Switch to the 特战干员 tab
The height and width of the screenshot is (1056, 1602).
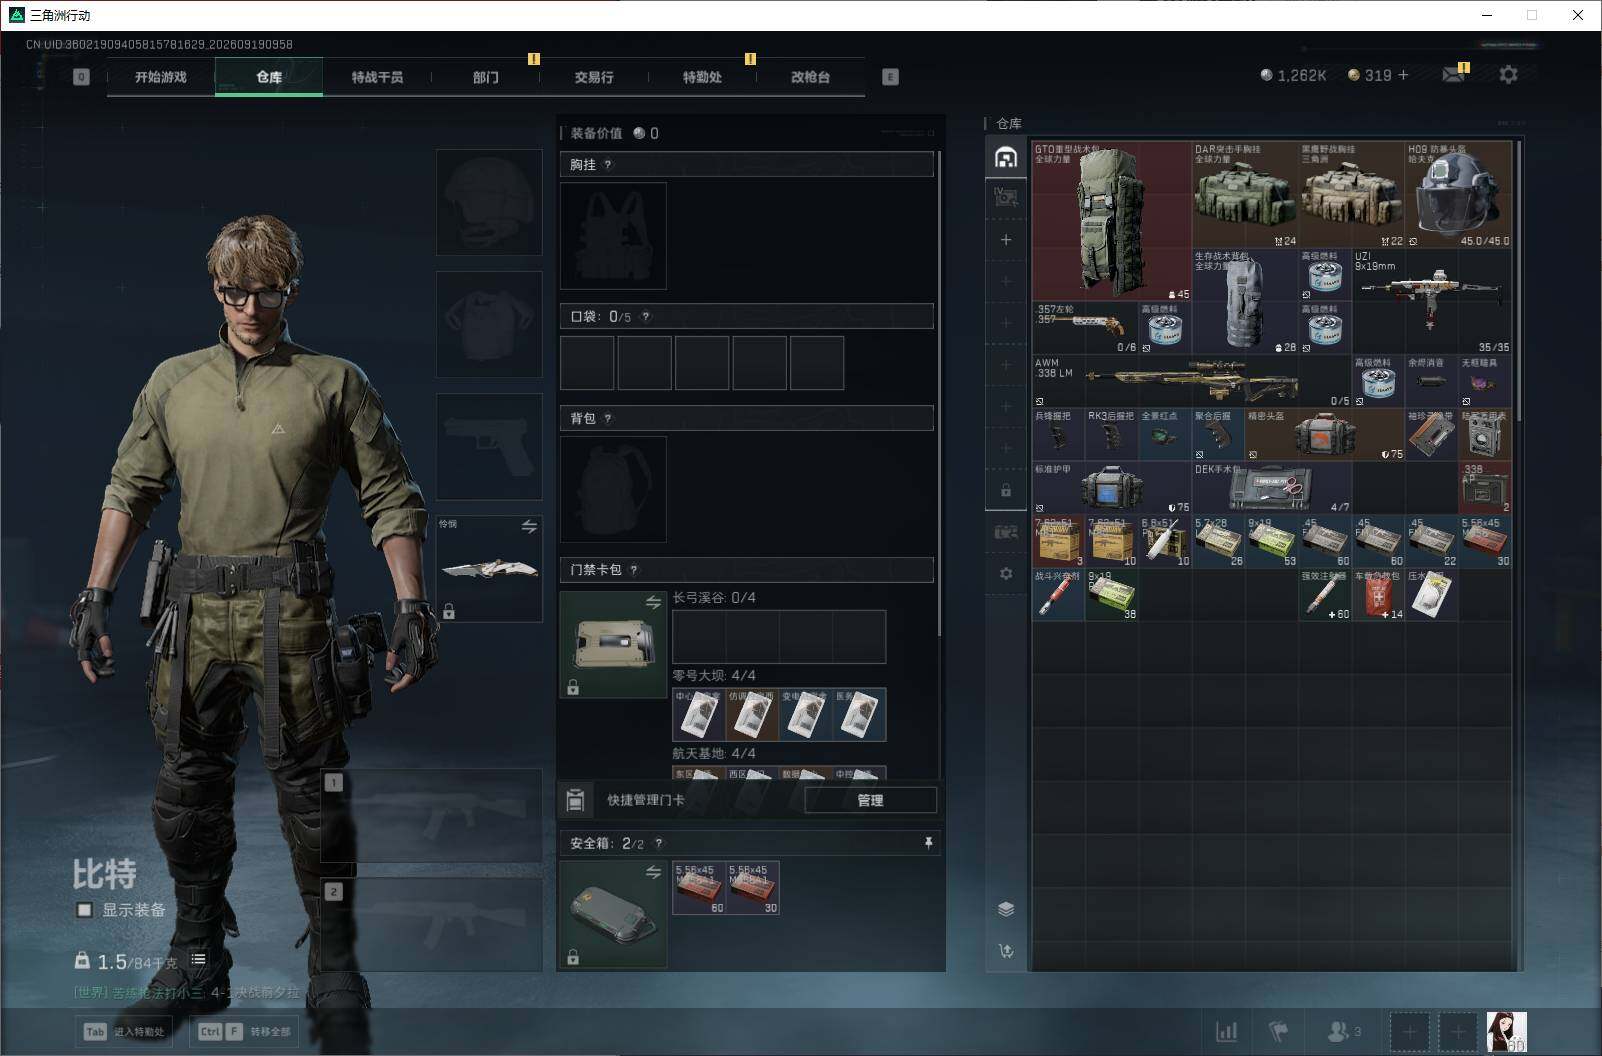(377, 77)
